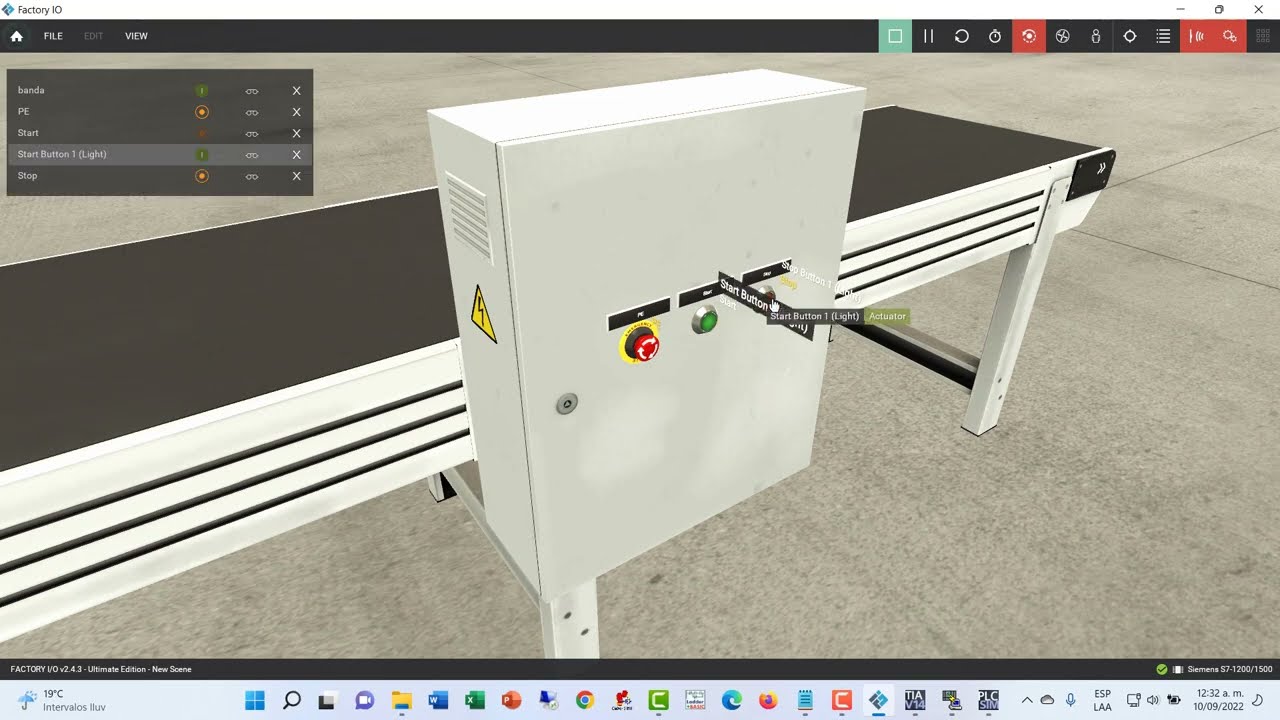Click the key lock on the electrical cabinet
This screenshot has width=1280, height=720.
click(566, 404)
